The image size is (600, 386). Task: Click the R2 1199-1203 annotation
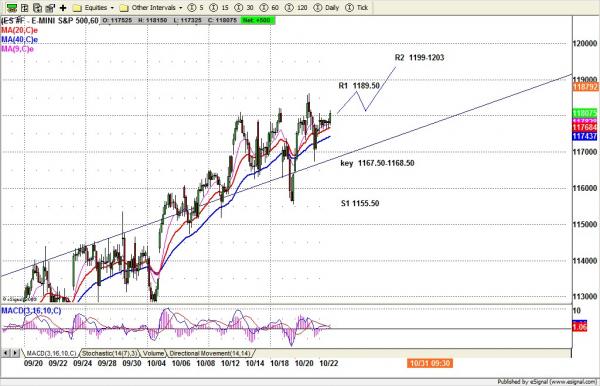tap(419, 57)
